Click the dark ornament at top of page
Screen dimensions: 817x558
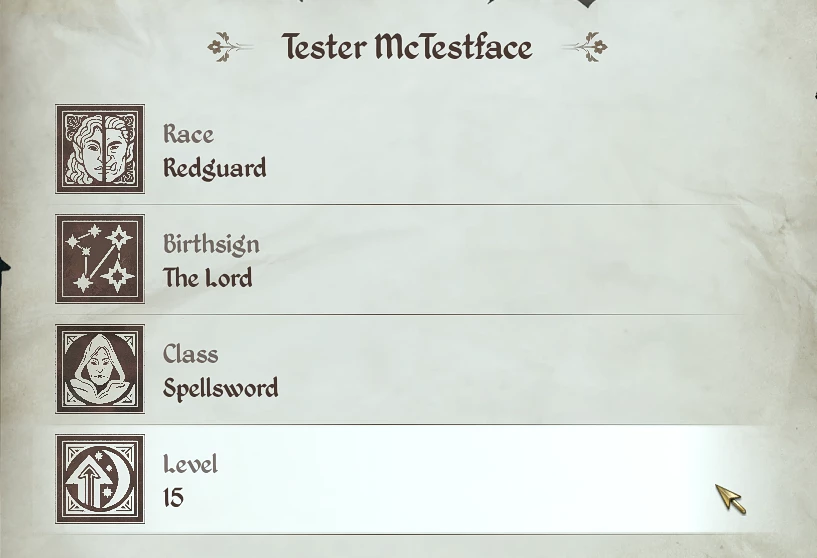(x=587, y=4)
